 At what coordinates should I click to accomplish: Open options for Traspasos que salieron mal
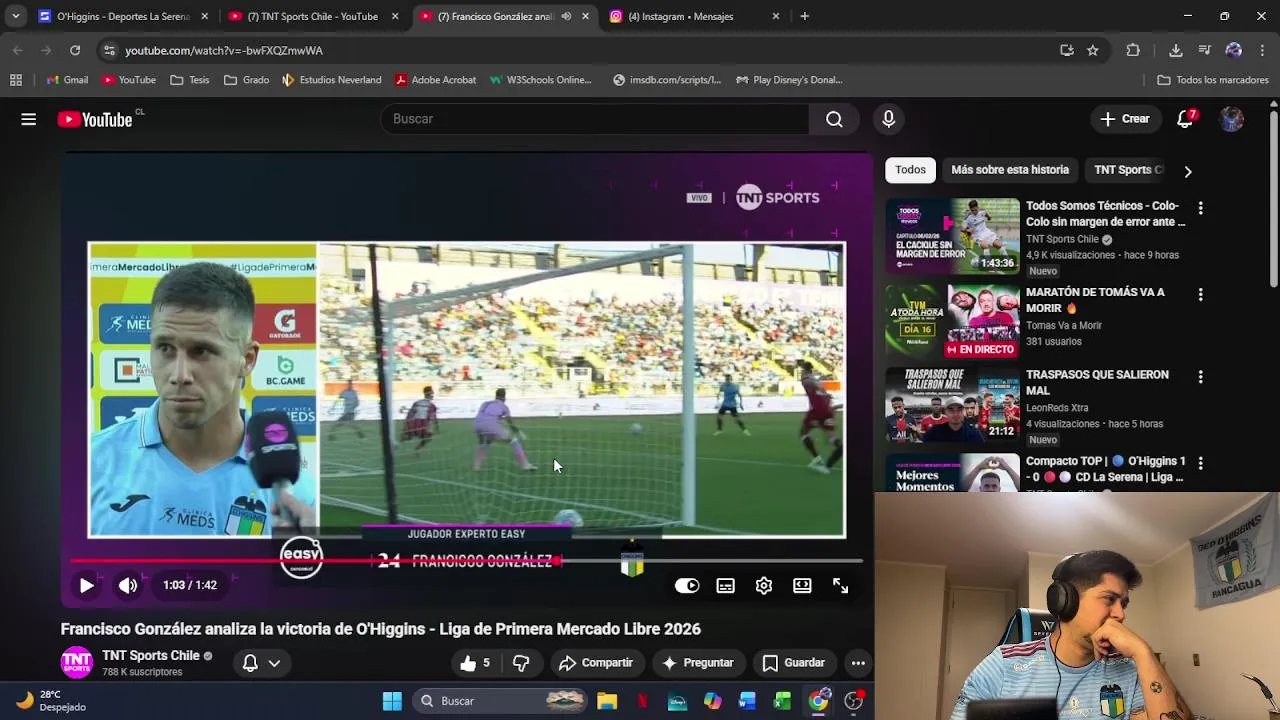tap(1200, 377)
